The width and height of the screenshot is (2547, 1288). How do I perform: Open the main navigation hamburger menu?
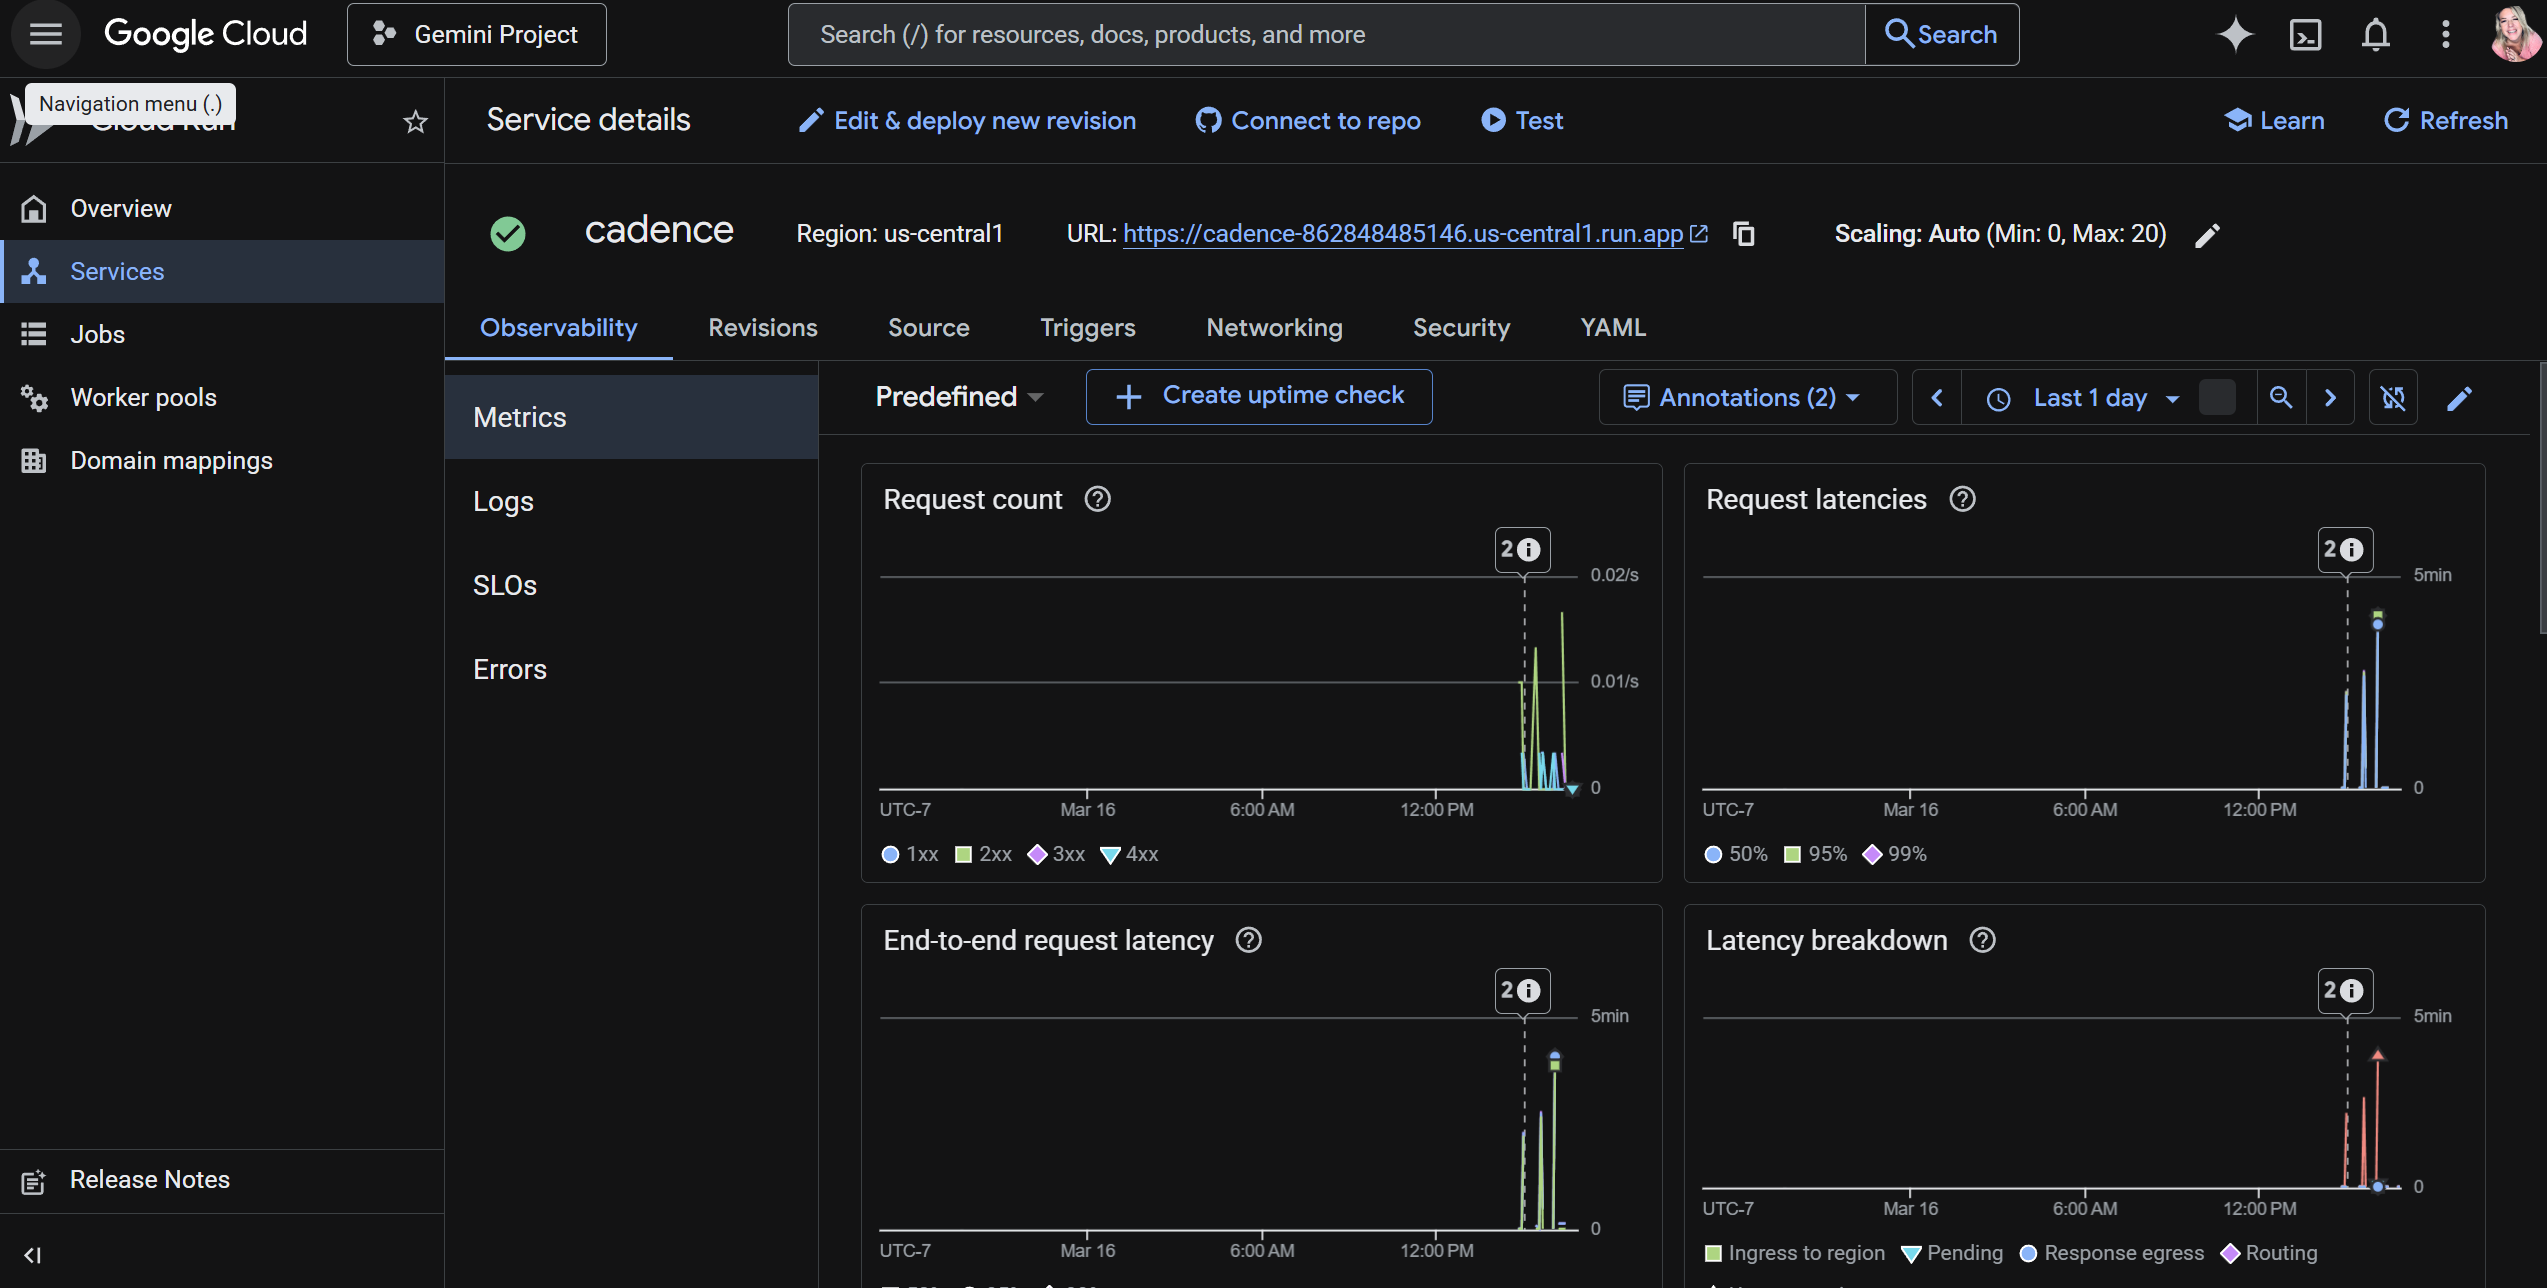point(46,34)
